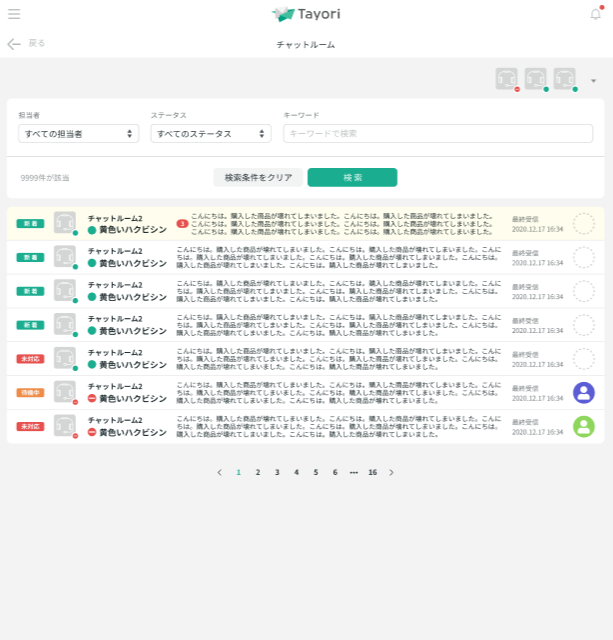This screenshot has width=613, height=640.
Task: Click the pagination ellipsis
Action: point(353,473)
